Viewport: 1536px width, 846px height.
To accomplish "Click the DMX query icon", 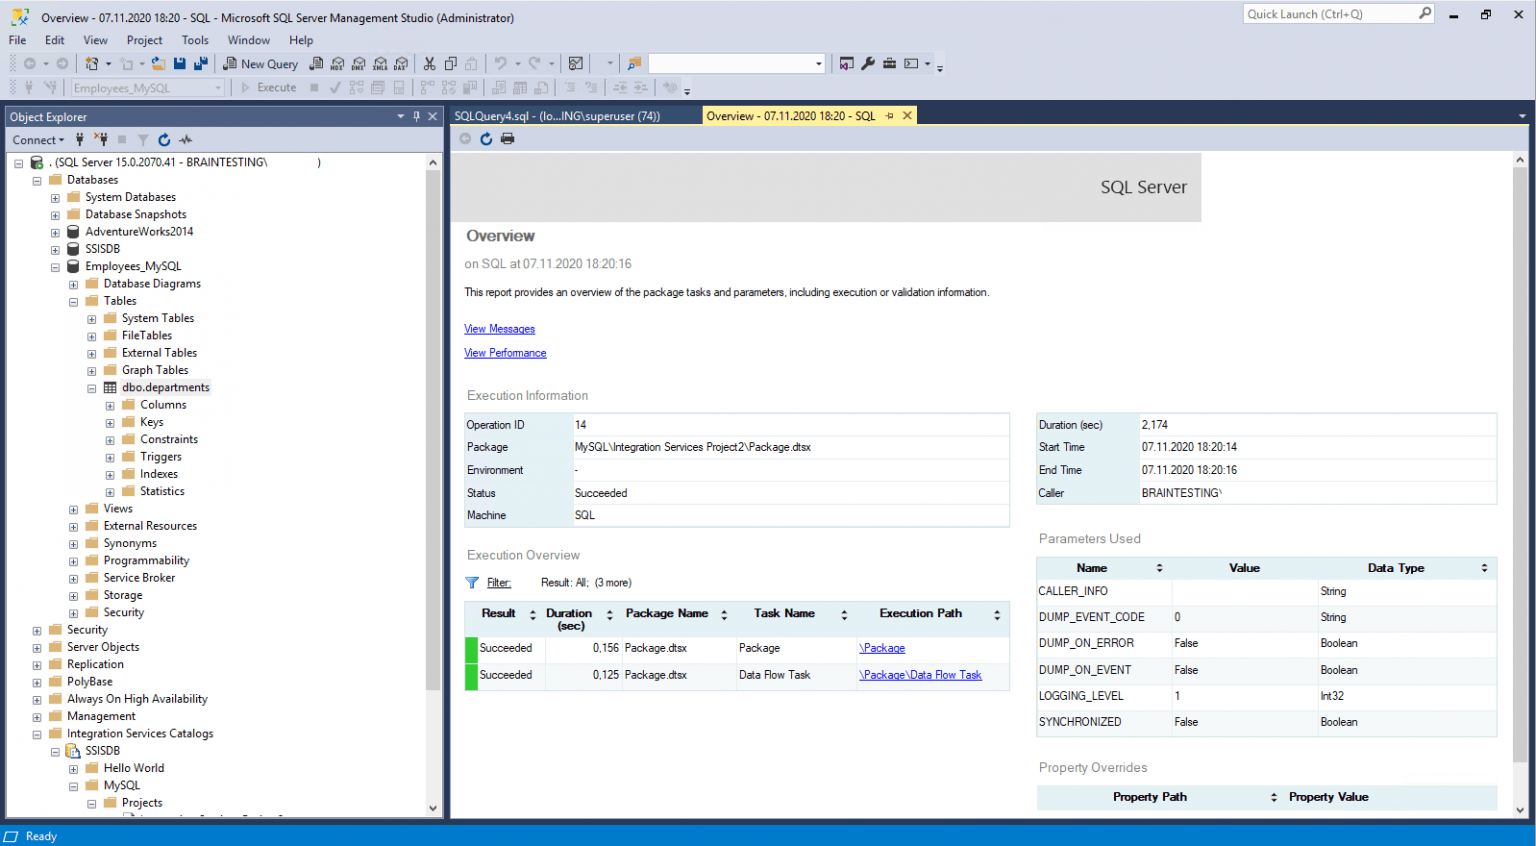I will pos(359,64).
